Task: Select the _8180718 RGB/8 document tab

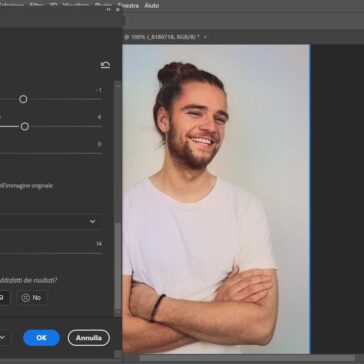Action: pyautogui.click(x=162, y=37)
